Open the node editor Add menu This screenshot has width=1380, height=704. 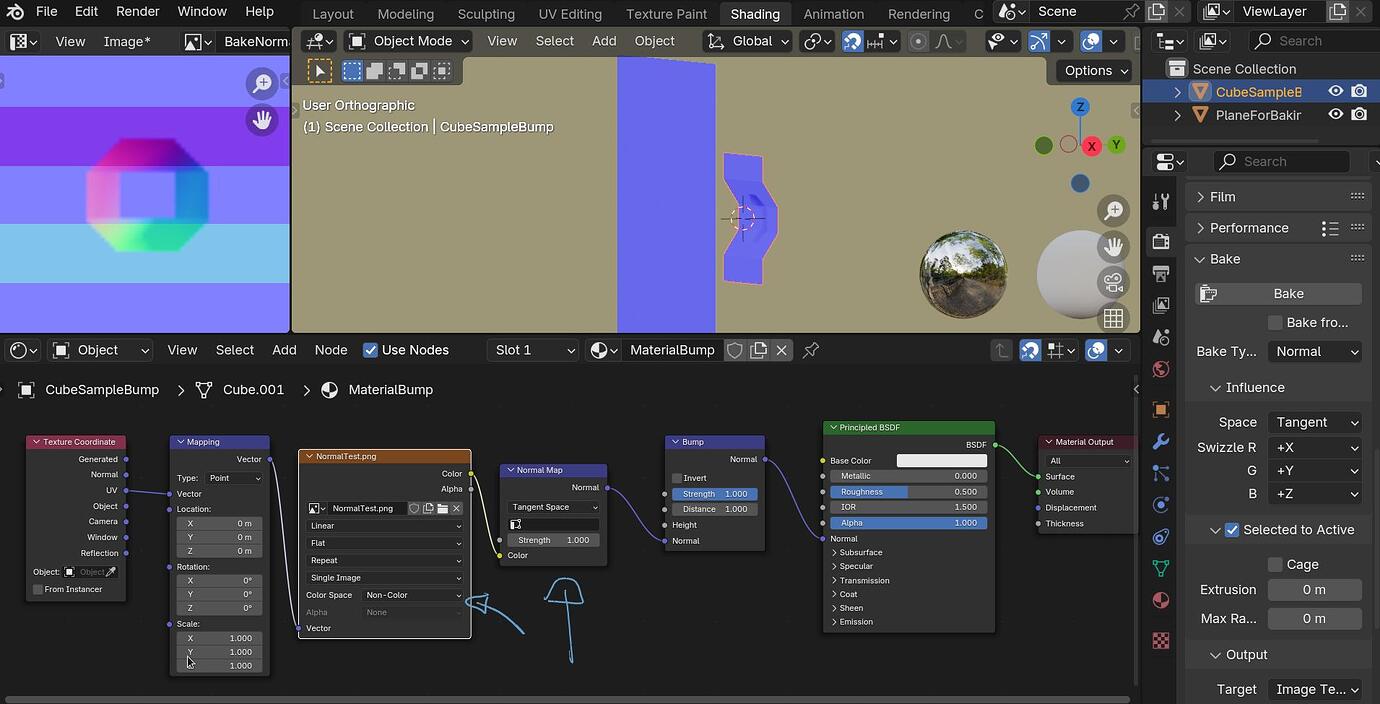(284, 350)
